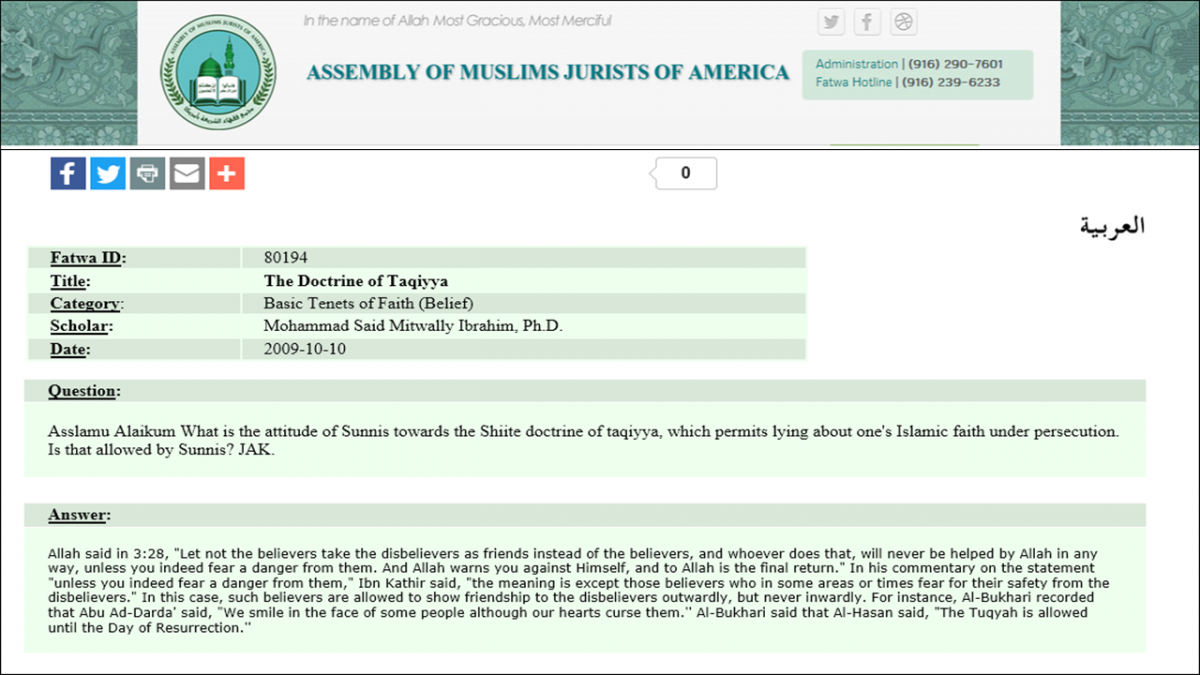Select the fatwa title The Doctrine of Taqiyya
1200x675 pixels.
pos(355,281)
